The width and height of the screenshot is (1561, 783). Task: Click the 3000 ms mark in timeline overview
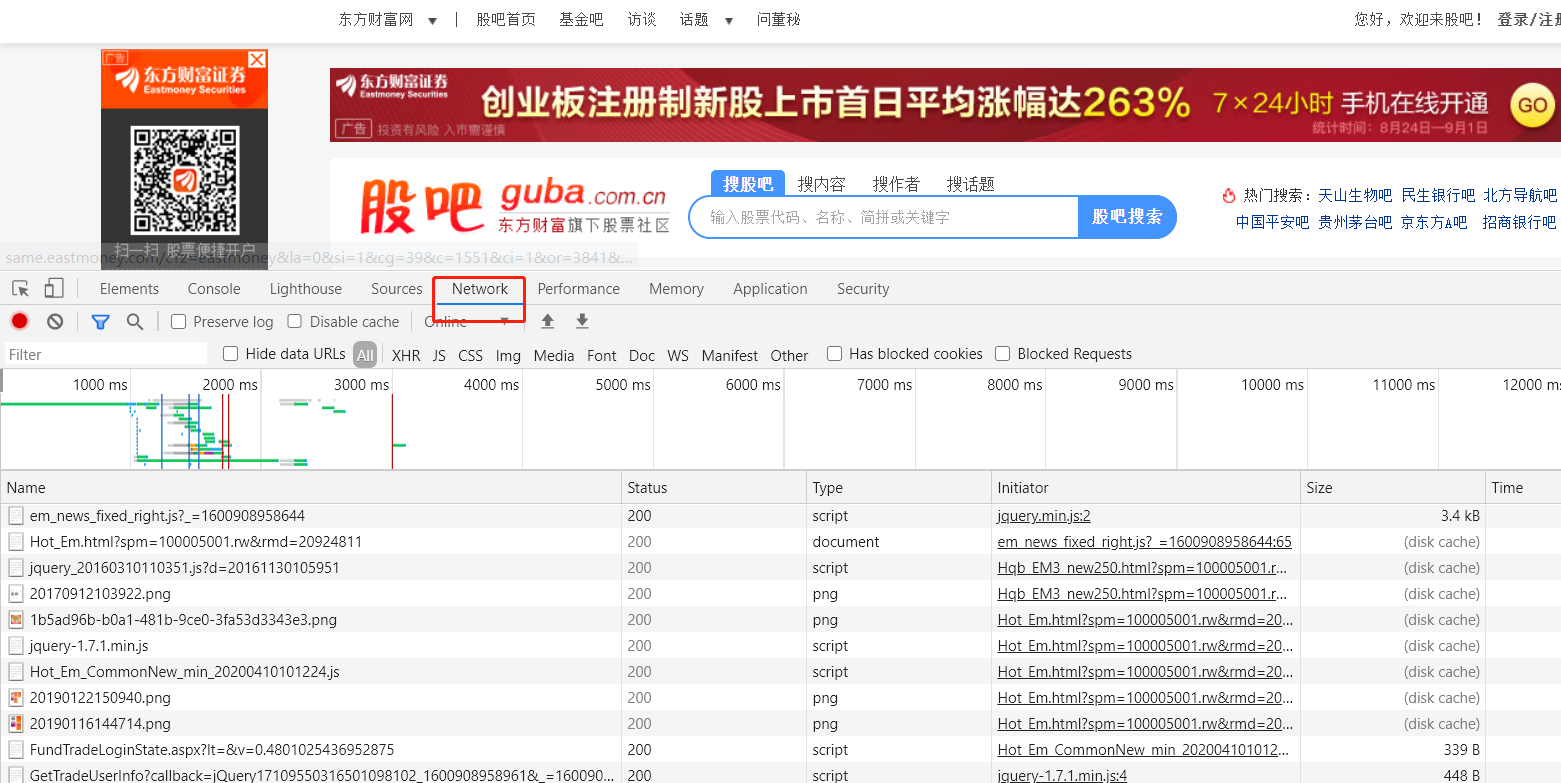(362, 385)
